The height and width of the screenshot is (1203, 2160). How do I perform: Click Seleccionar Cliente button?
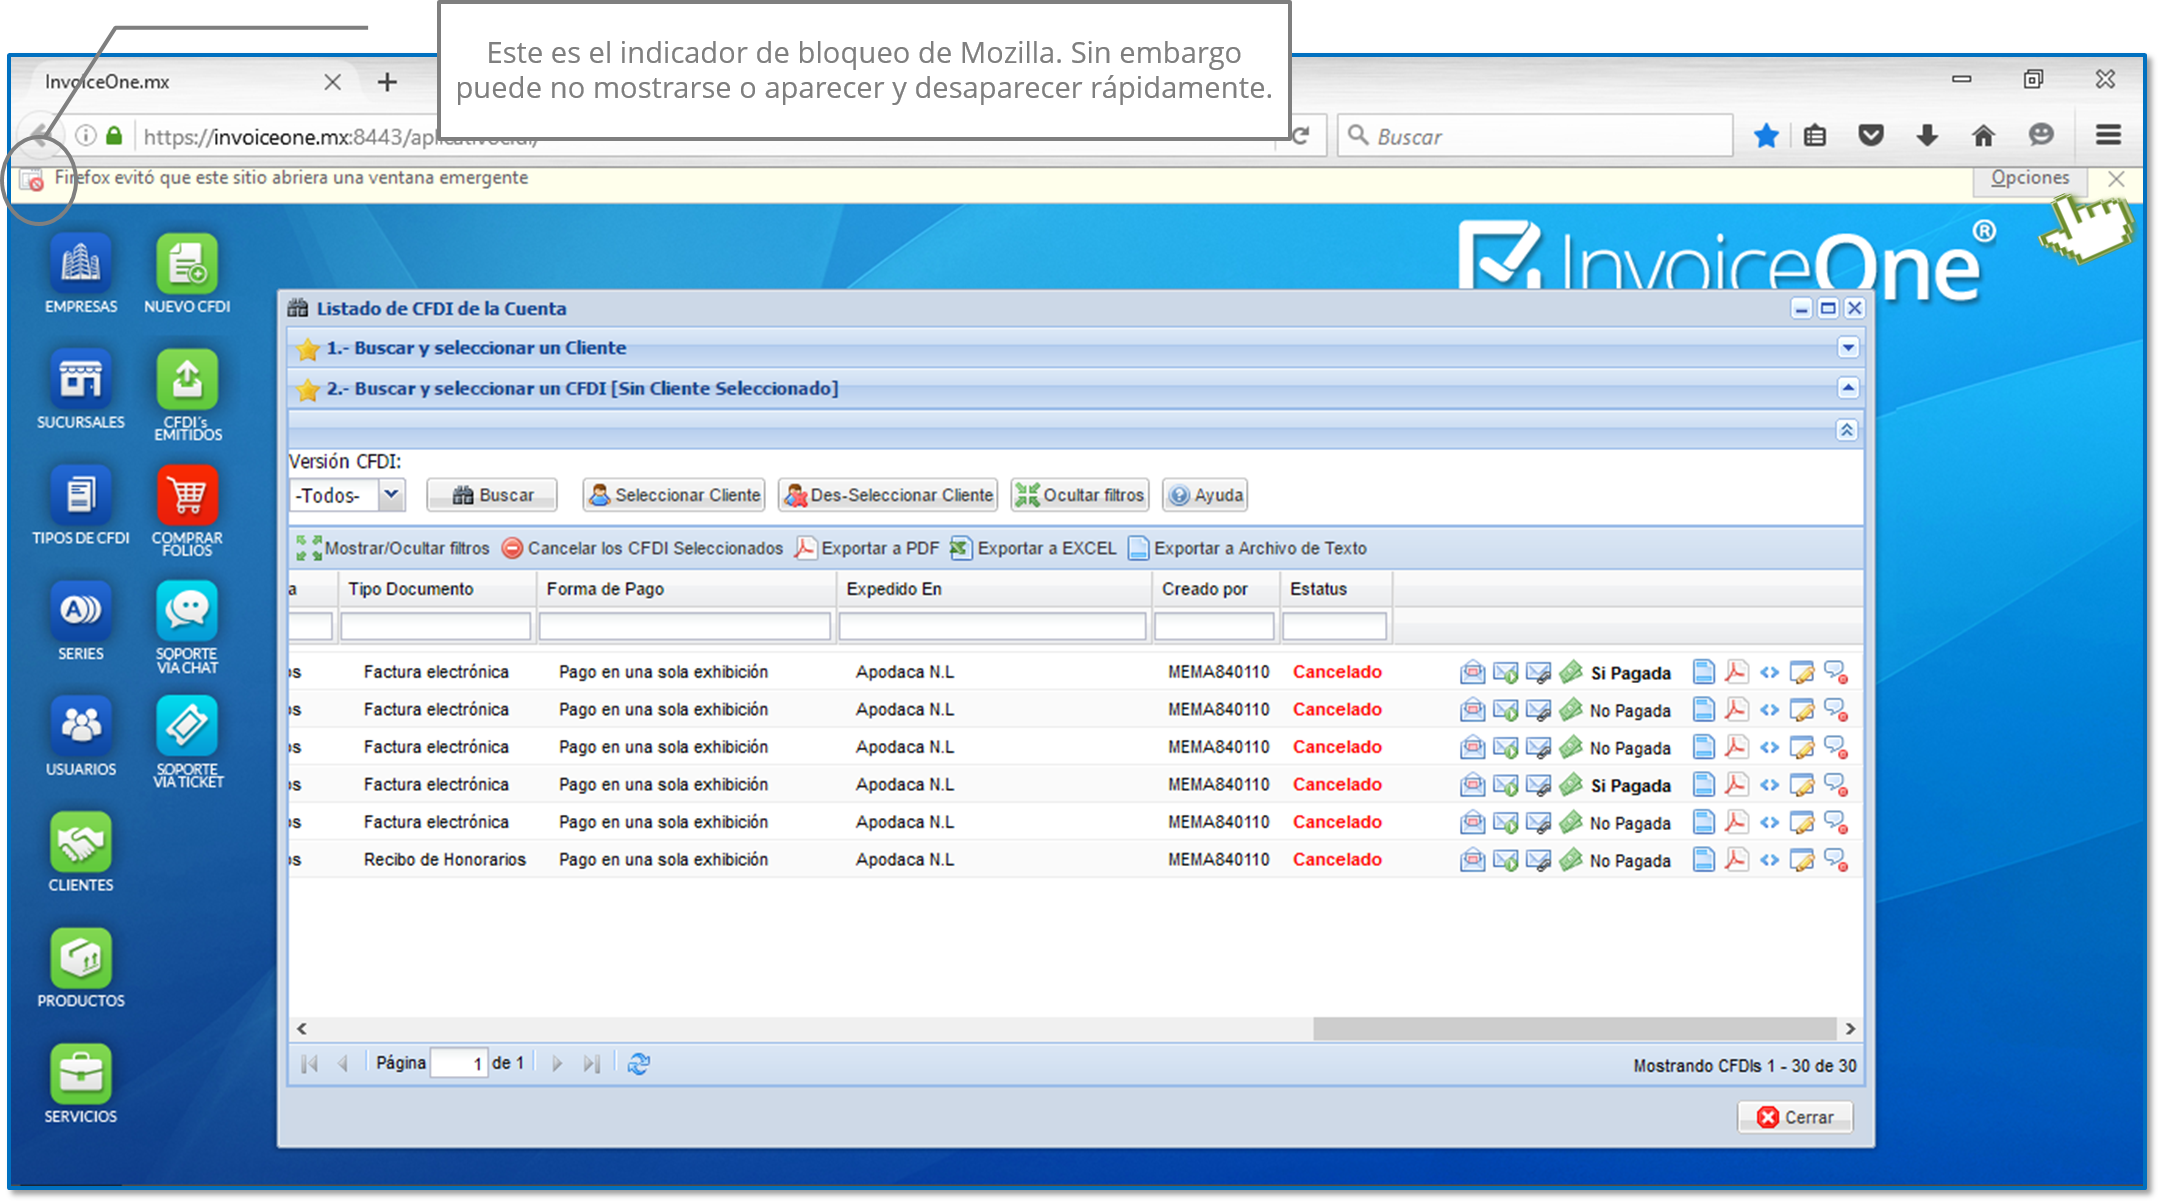coord(674,495)
